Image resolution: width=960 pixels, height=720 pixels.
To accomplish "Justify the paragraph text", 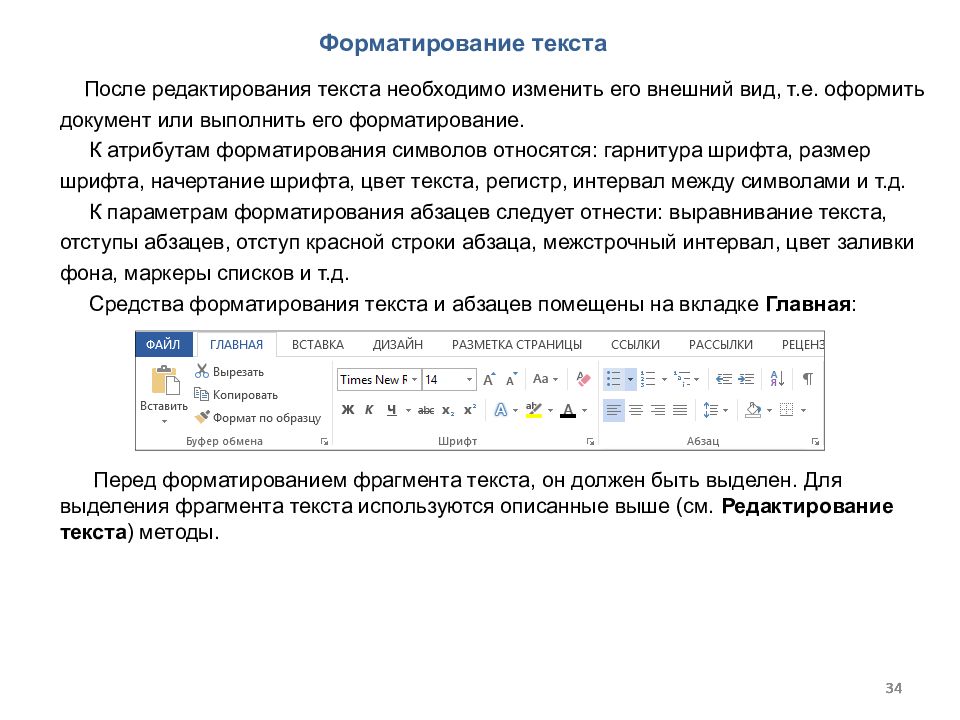I will click(x=680, y=410).
